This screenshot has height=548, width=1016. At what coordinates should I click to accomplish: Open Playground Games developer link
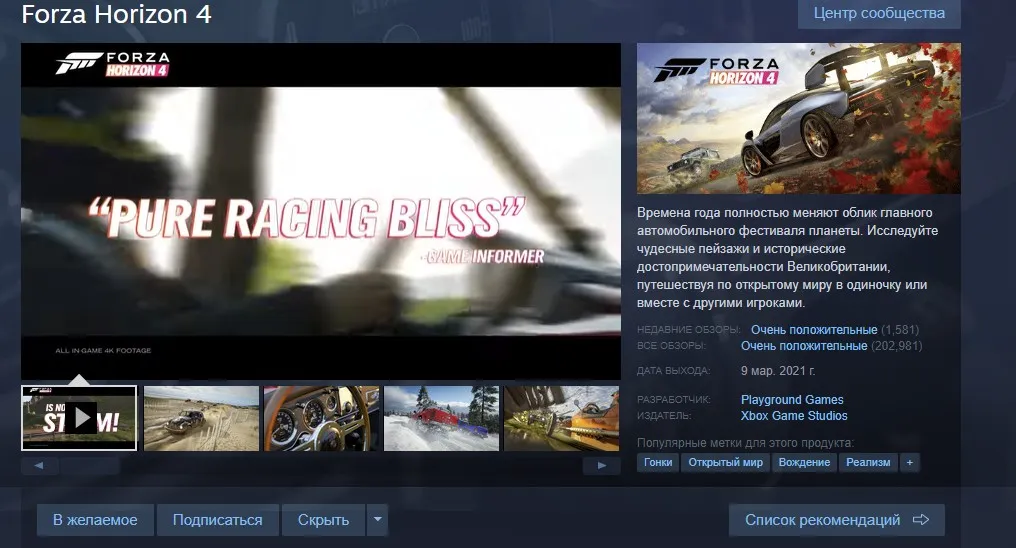792,400
